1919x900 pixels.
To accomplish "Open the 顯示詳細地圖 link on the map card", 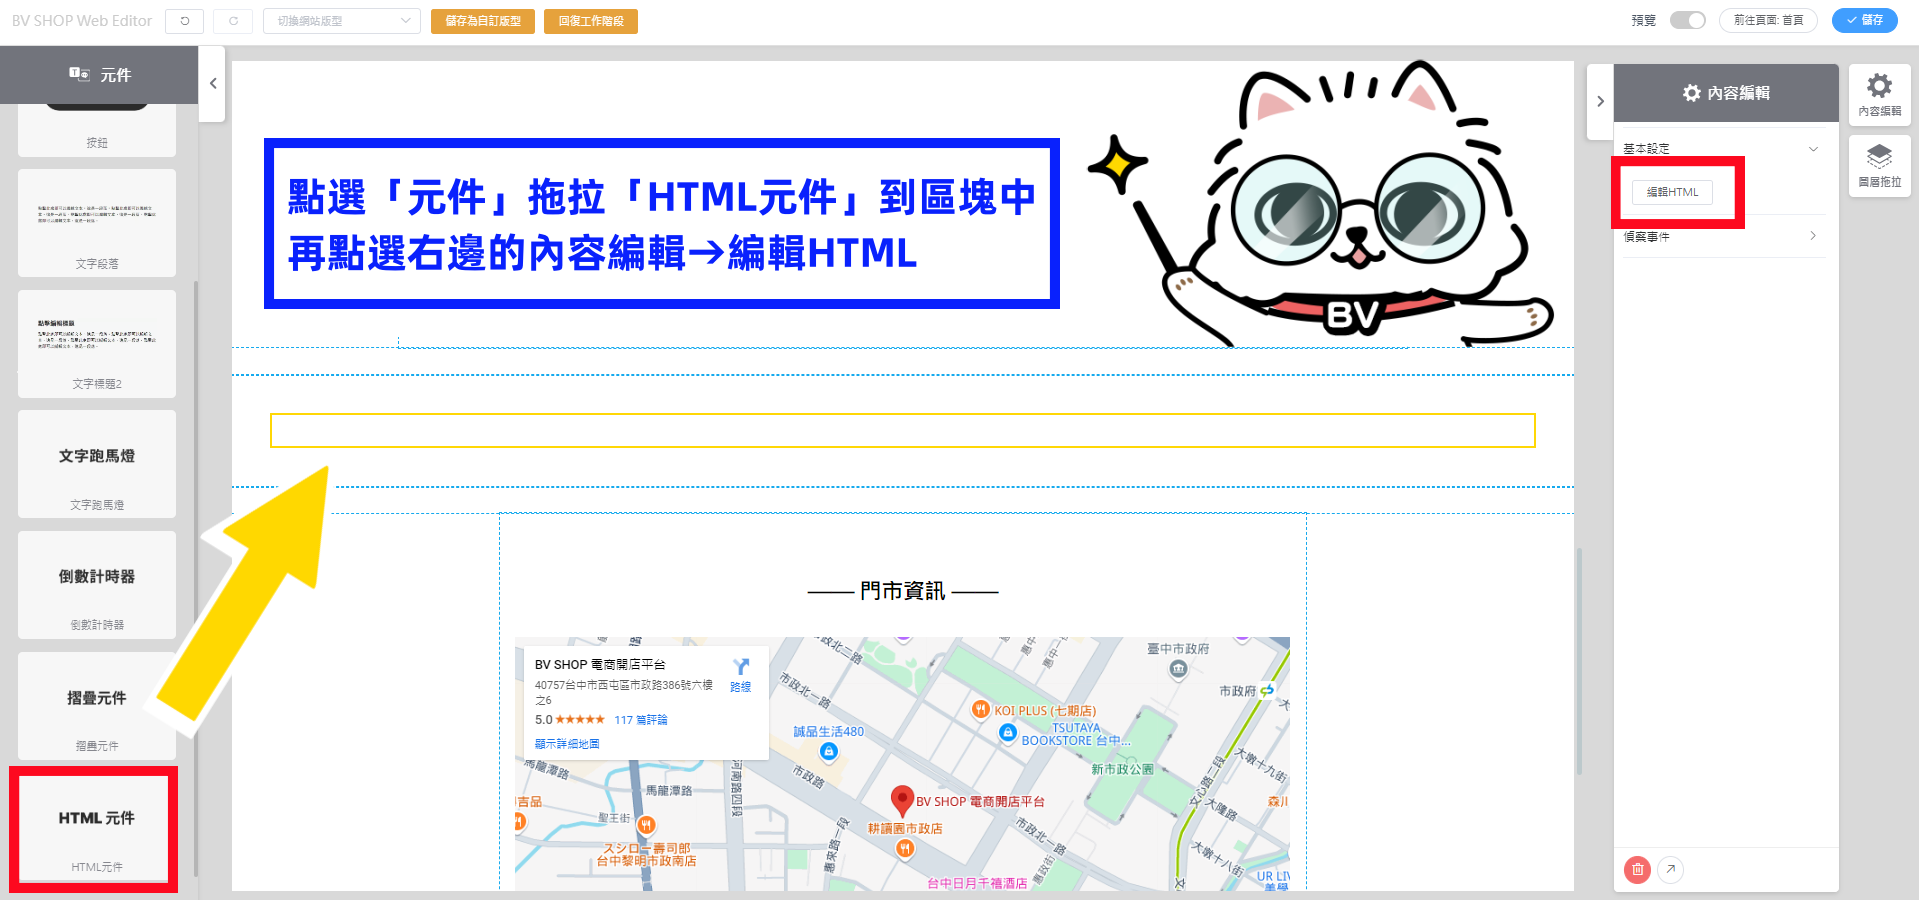I will pyautogui.click(x=567, y=744).
